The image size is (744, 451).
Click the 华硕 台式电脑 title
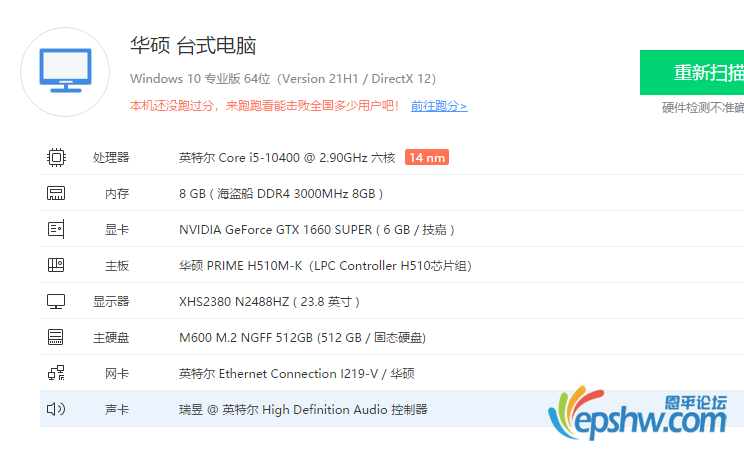point(193,46)
